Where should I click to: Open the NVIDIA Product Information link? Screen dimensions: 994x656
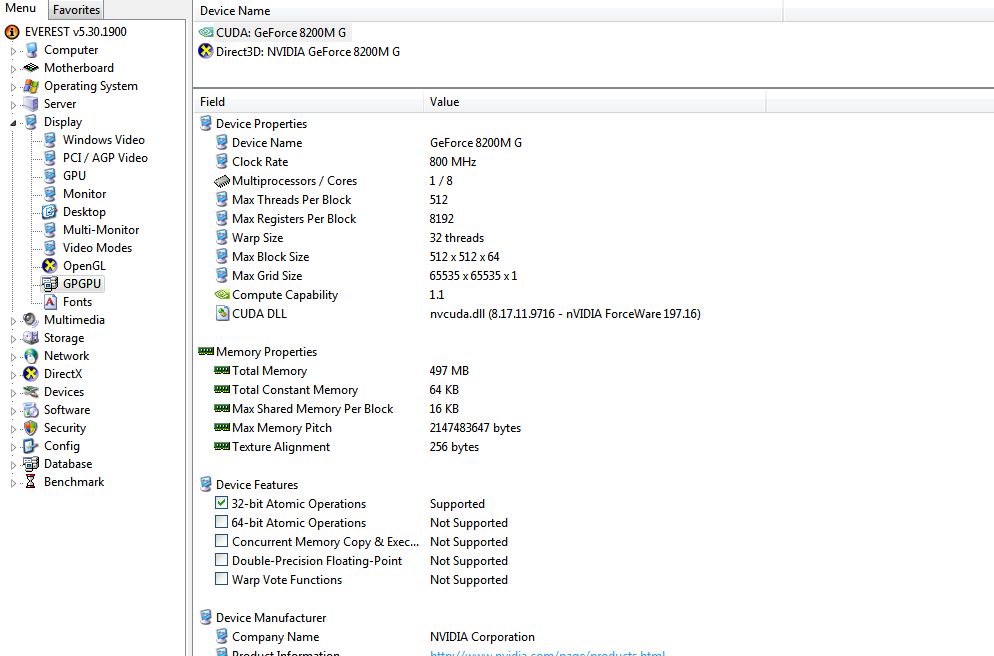click(547, 653)
